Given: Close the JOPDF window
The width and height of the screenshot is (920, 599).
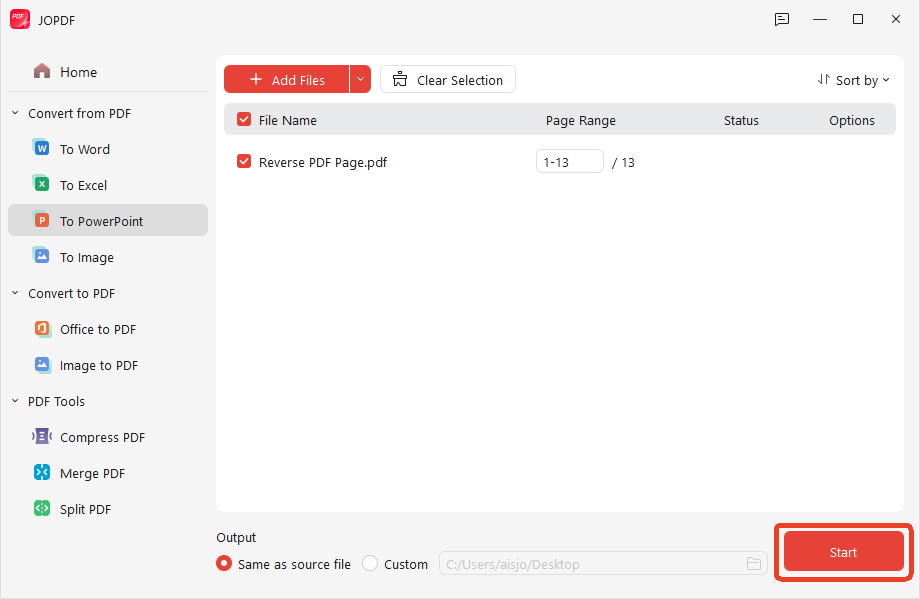Looking at the screenshot, I should [x=895, y=19].
